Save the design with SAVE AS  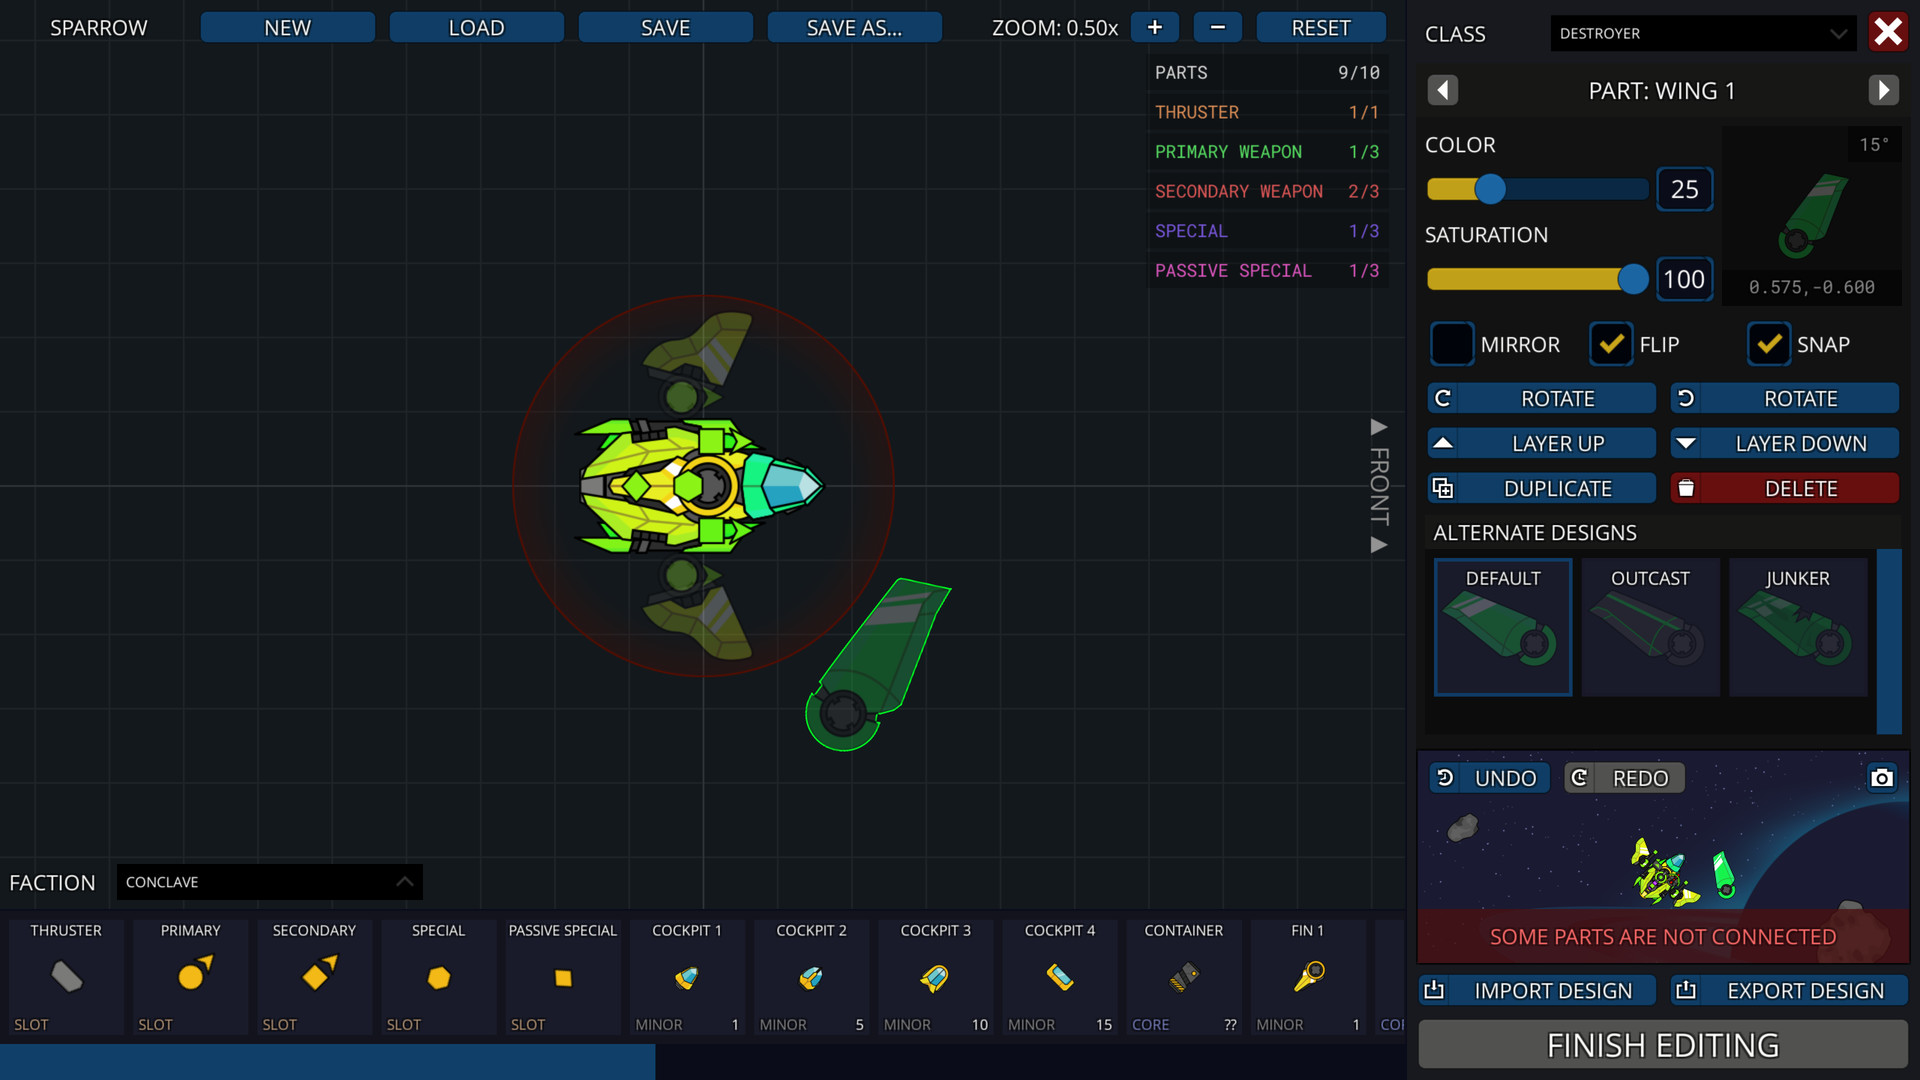point(854,27)
